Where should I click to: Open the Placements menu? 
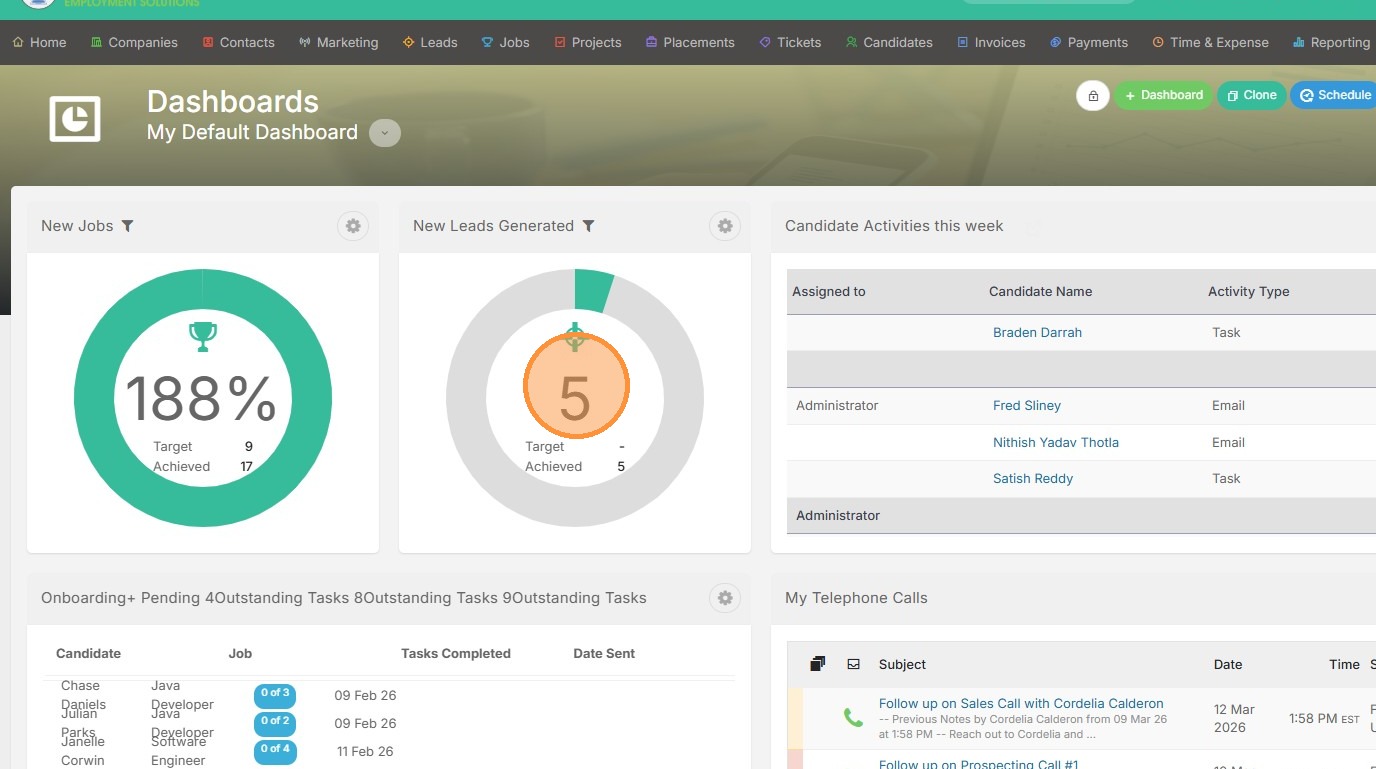pos(690,42)
